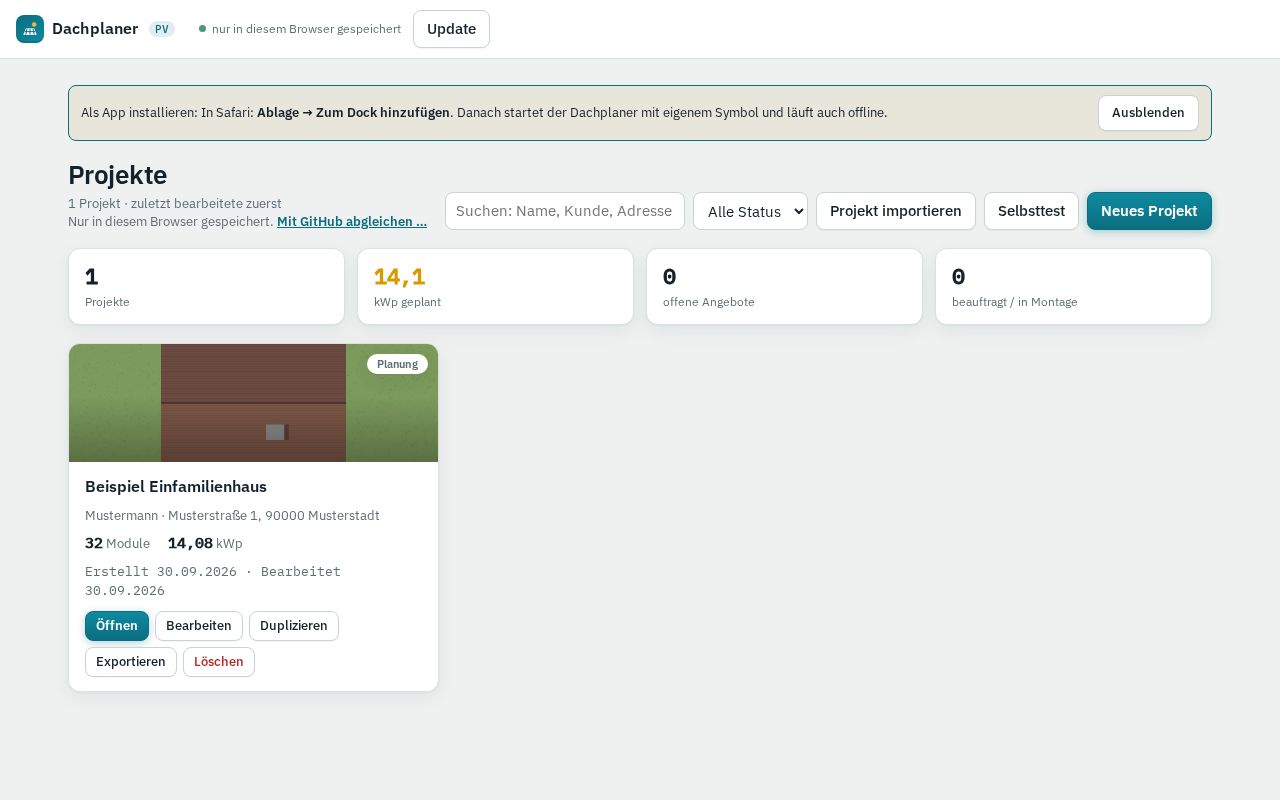Screen dimensions: 1280x800
Task: Click the Projekte count stat card
Action: coord(206,287)
